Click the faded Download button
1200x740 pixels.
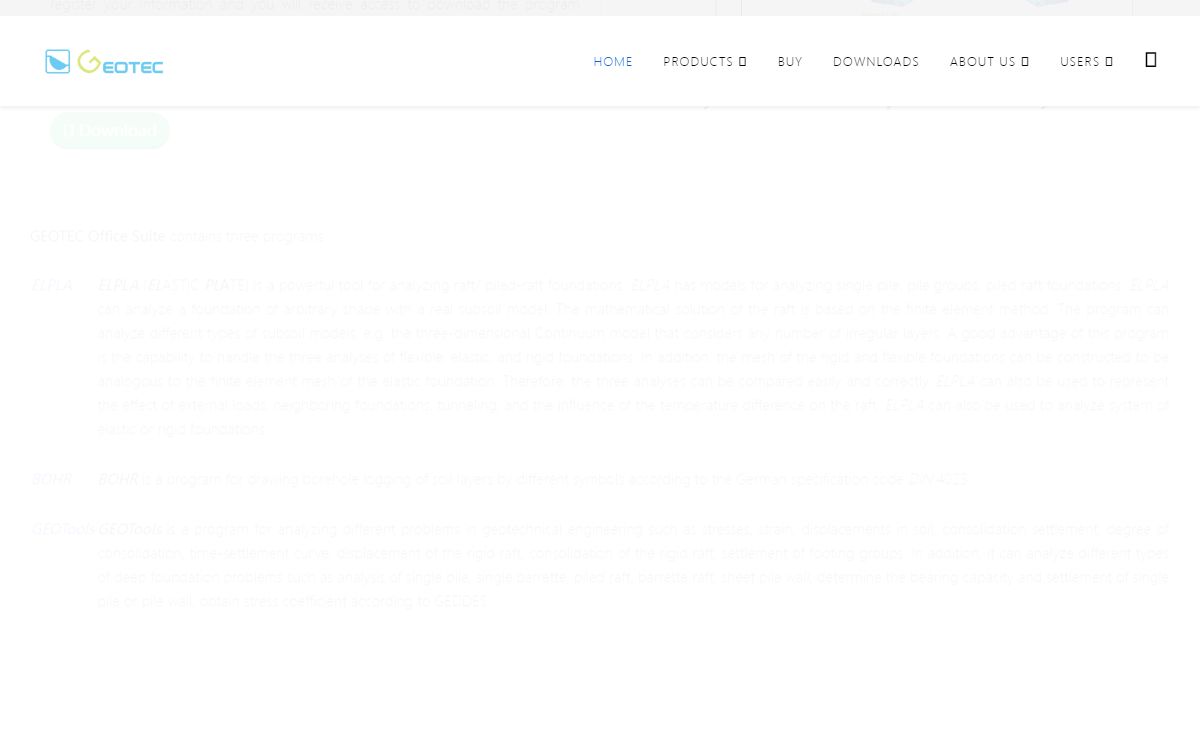click(110, 130)
